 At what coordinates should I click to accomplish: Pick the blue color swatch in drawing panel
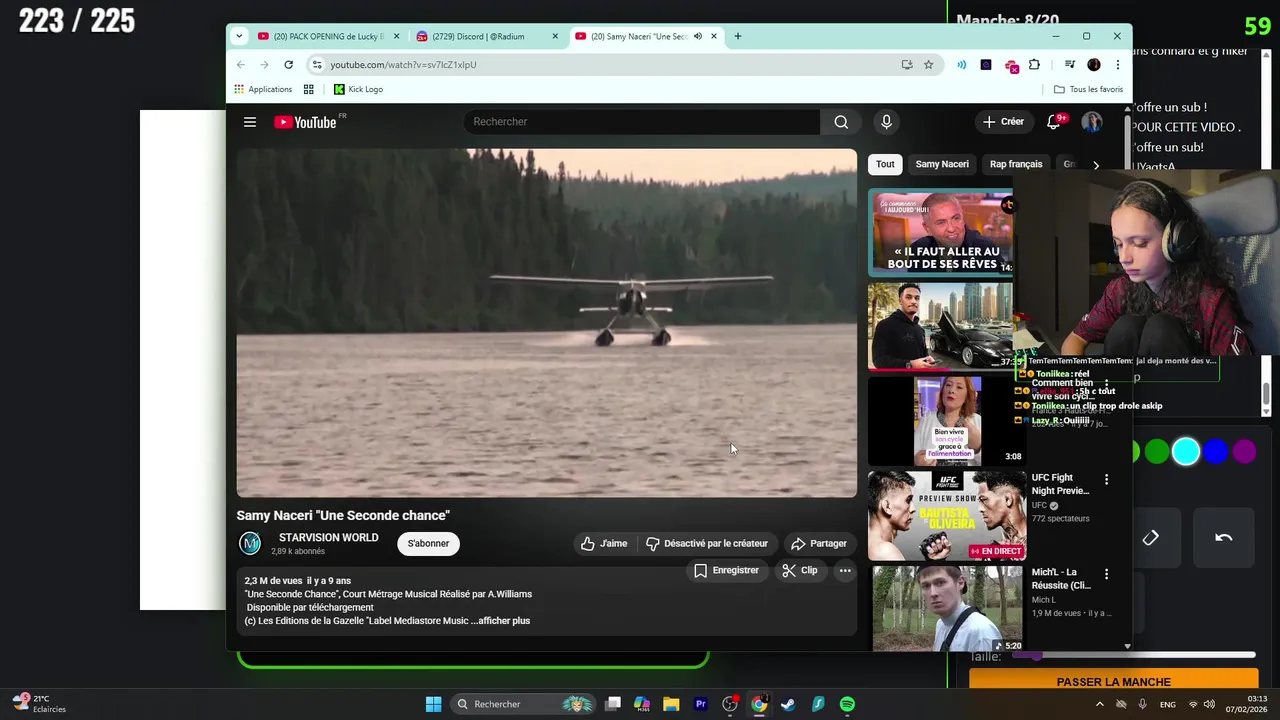point(1215,452)
